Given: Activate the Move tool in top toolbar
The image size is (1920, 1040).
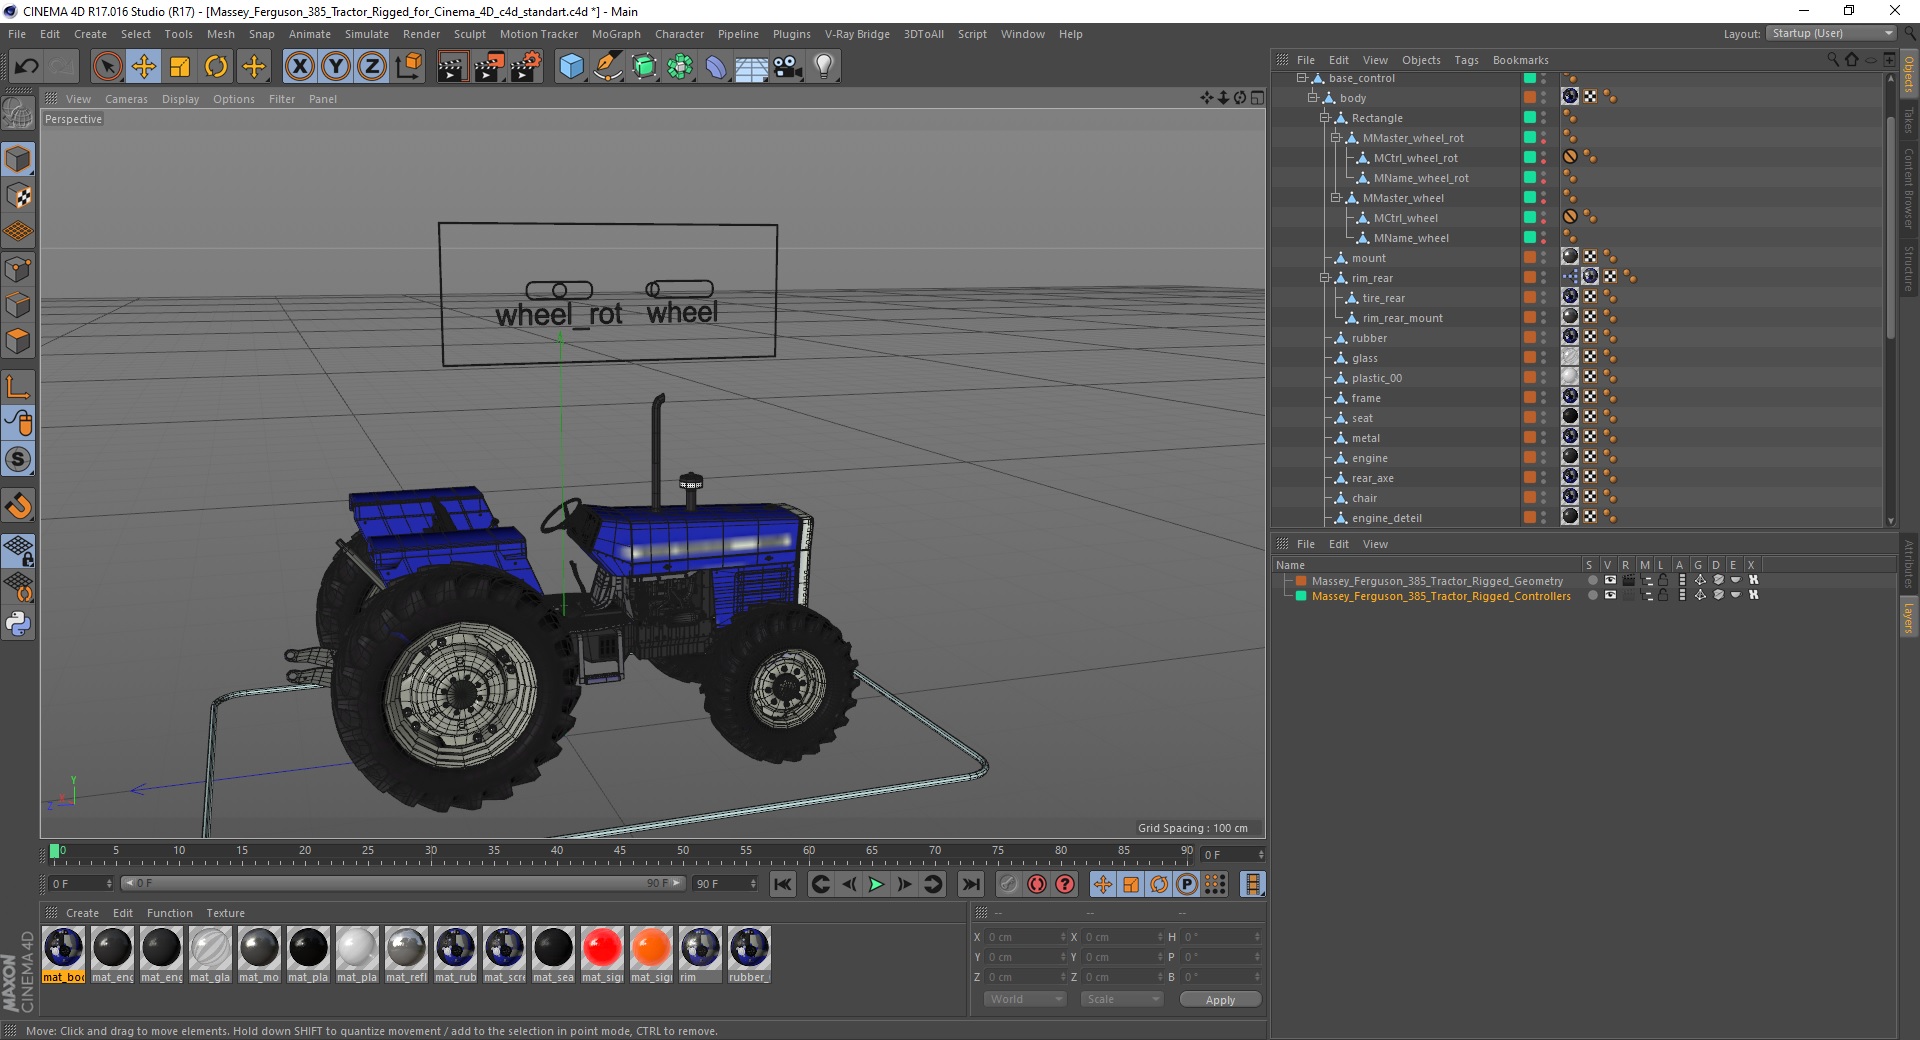Looking at the screenshot, I should 144,67.
